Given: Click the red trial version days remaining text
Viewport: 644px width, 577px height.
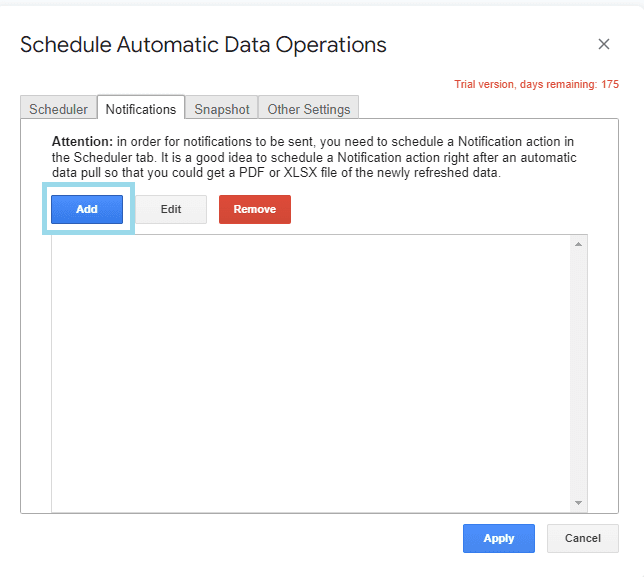Looking at the screenshot, I should pos(536,85).
